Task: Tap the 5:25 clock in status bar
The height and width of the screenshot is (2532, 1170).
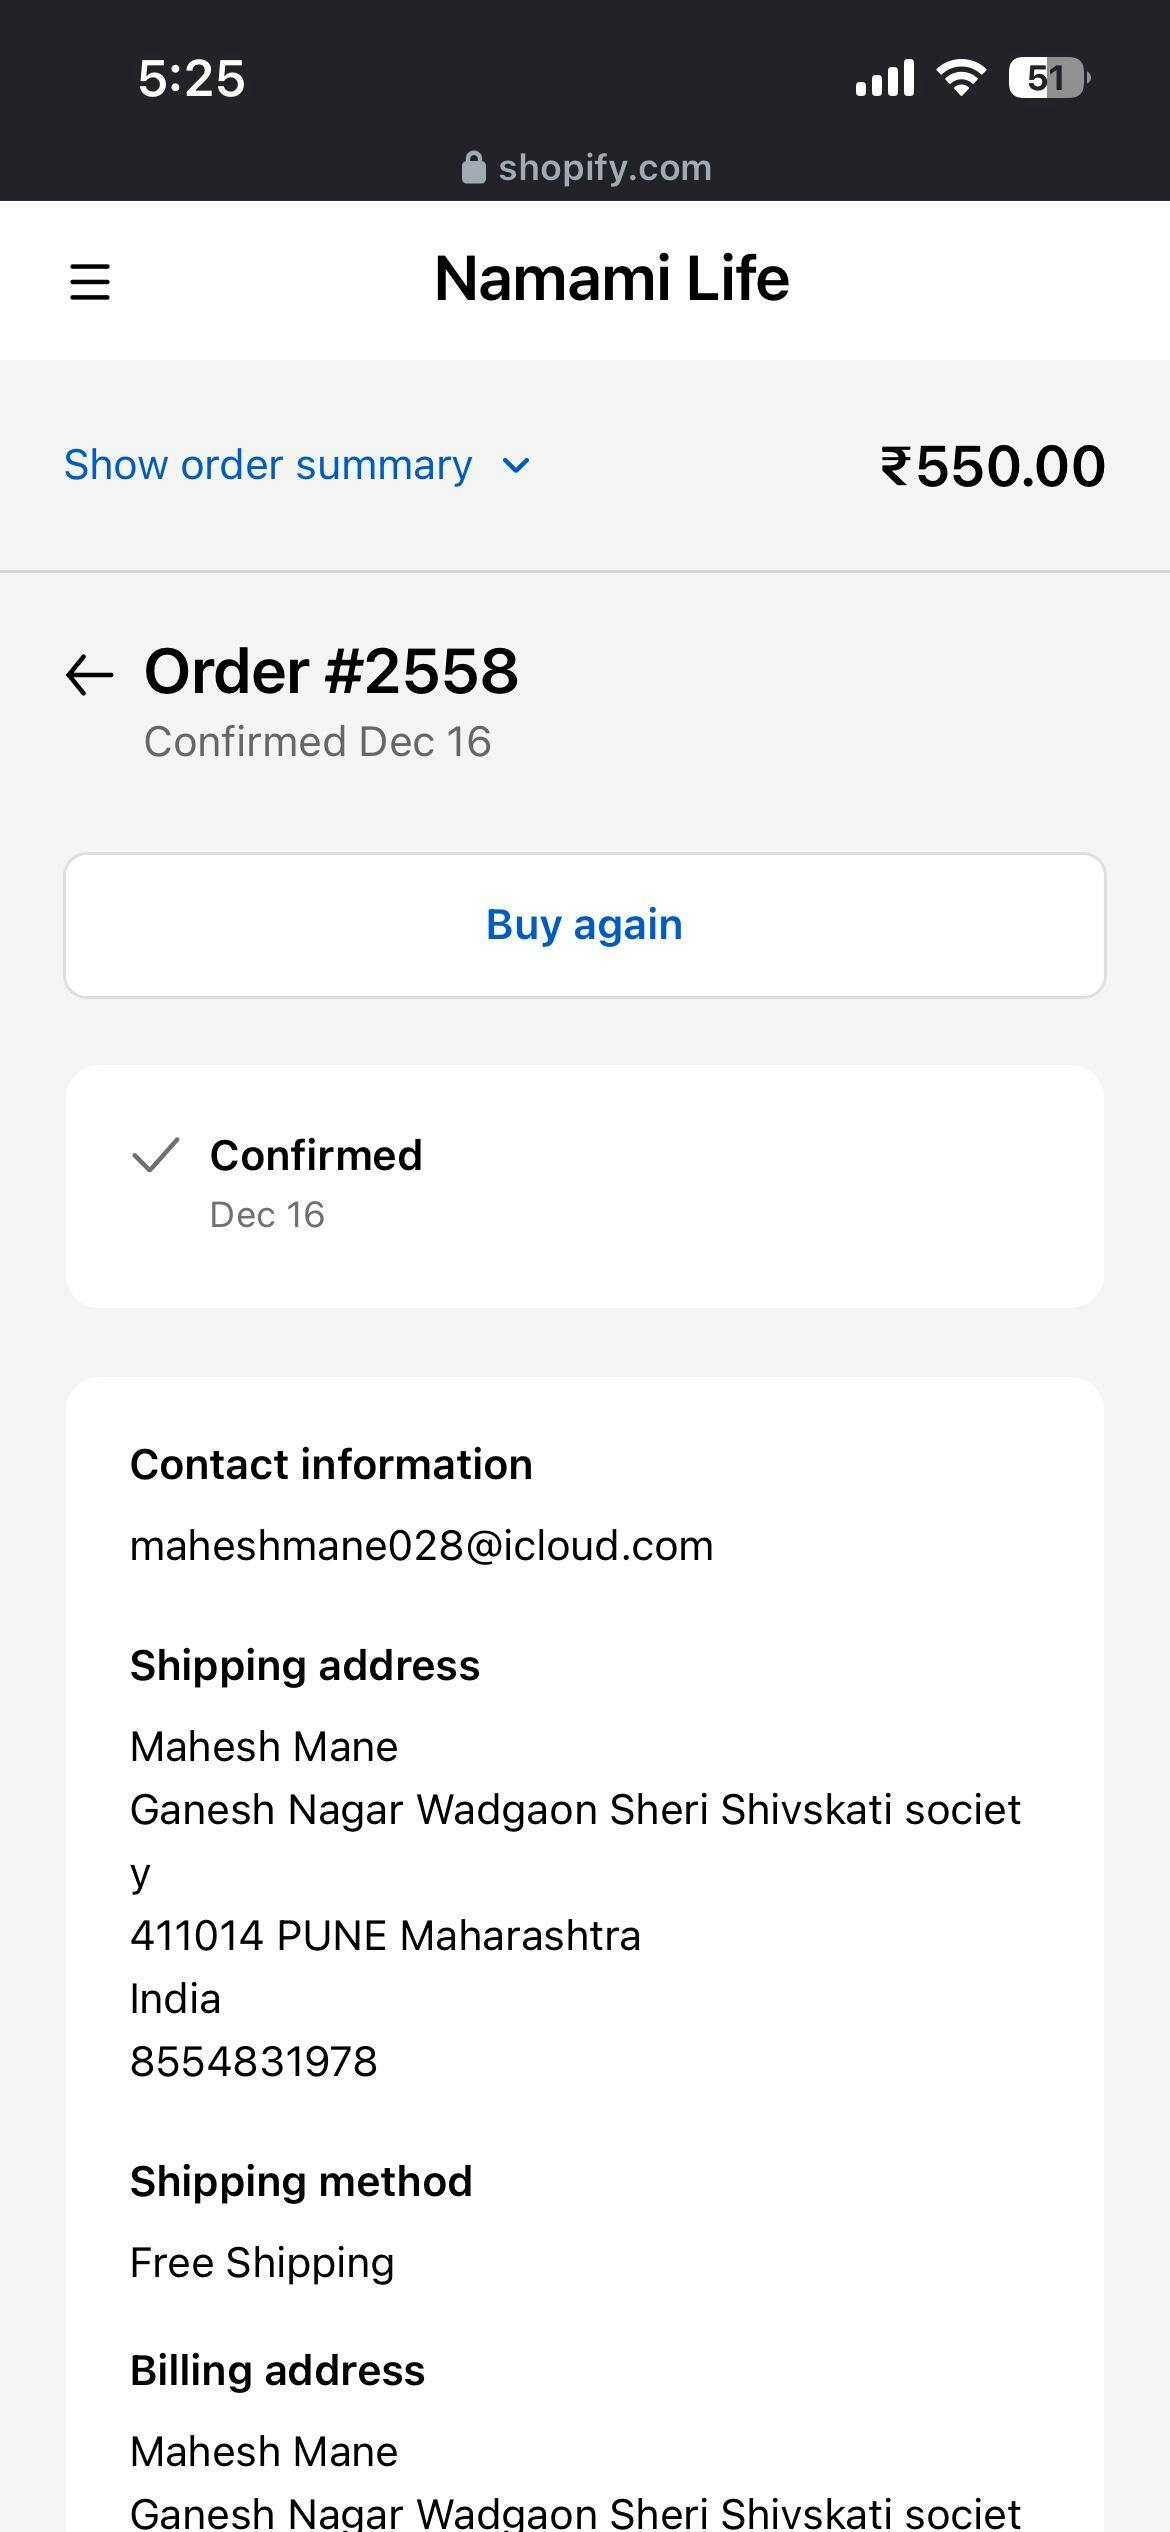Action: [x=191, y=79]
